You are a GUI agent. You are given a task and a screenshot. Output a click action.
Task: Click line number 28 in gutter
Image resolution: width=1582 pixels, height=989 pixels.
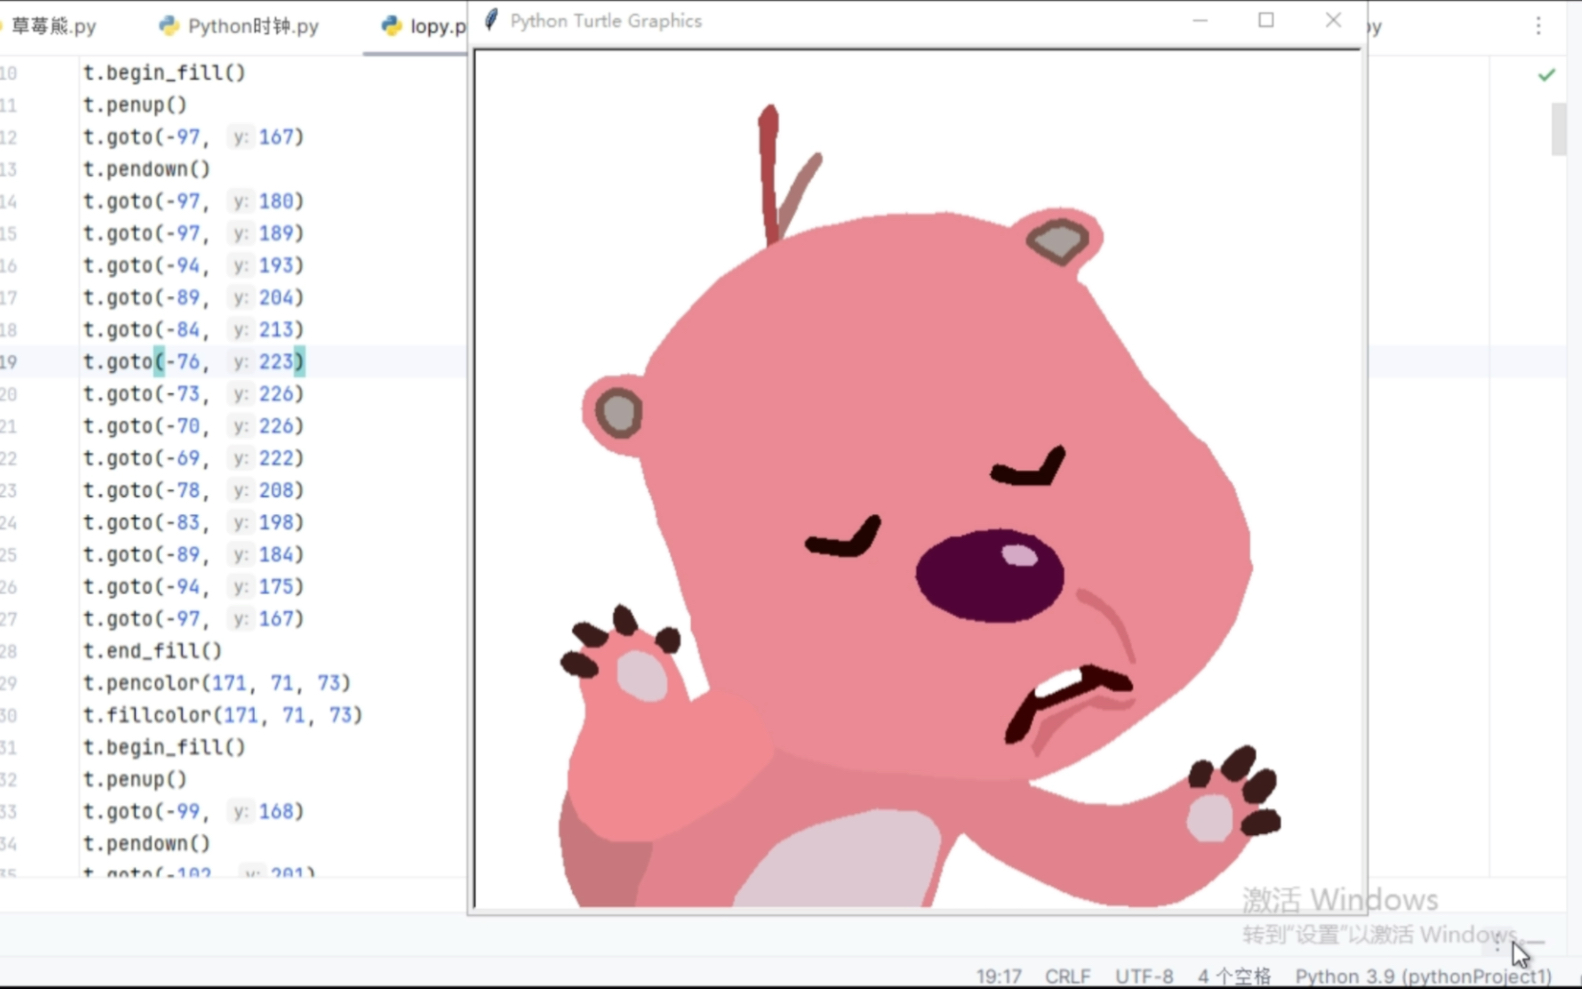(x=9, y=650)
